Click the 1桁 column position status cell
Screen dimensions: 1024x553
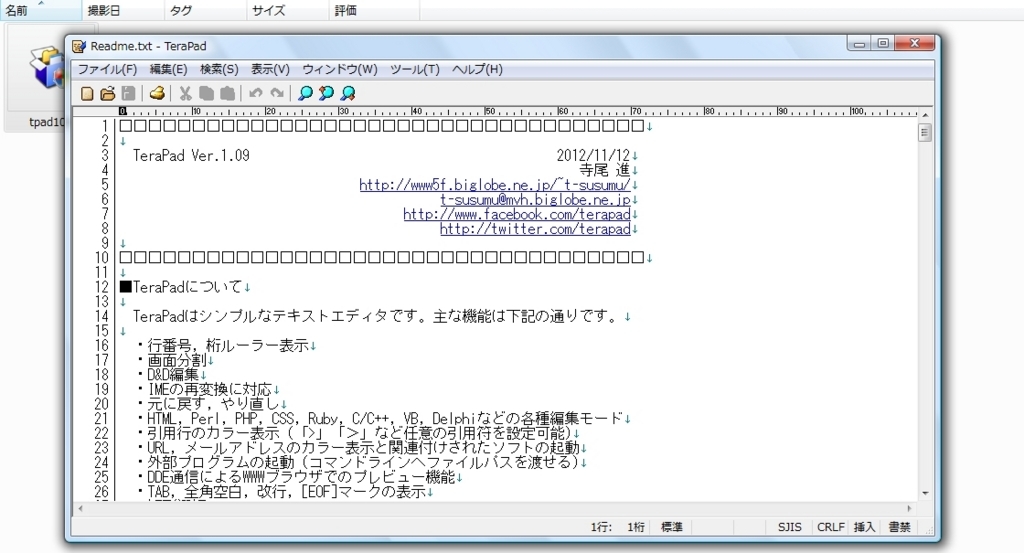coord(636,527)
